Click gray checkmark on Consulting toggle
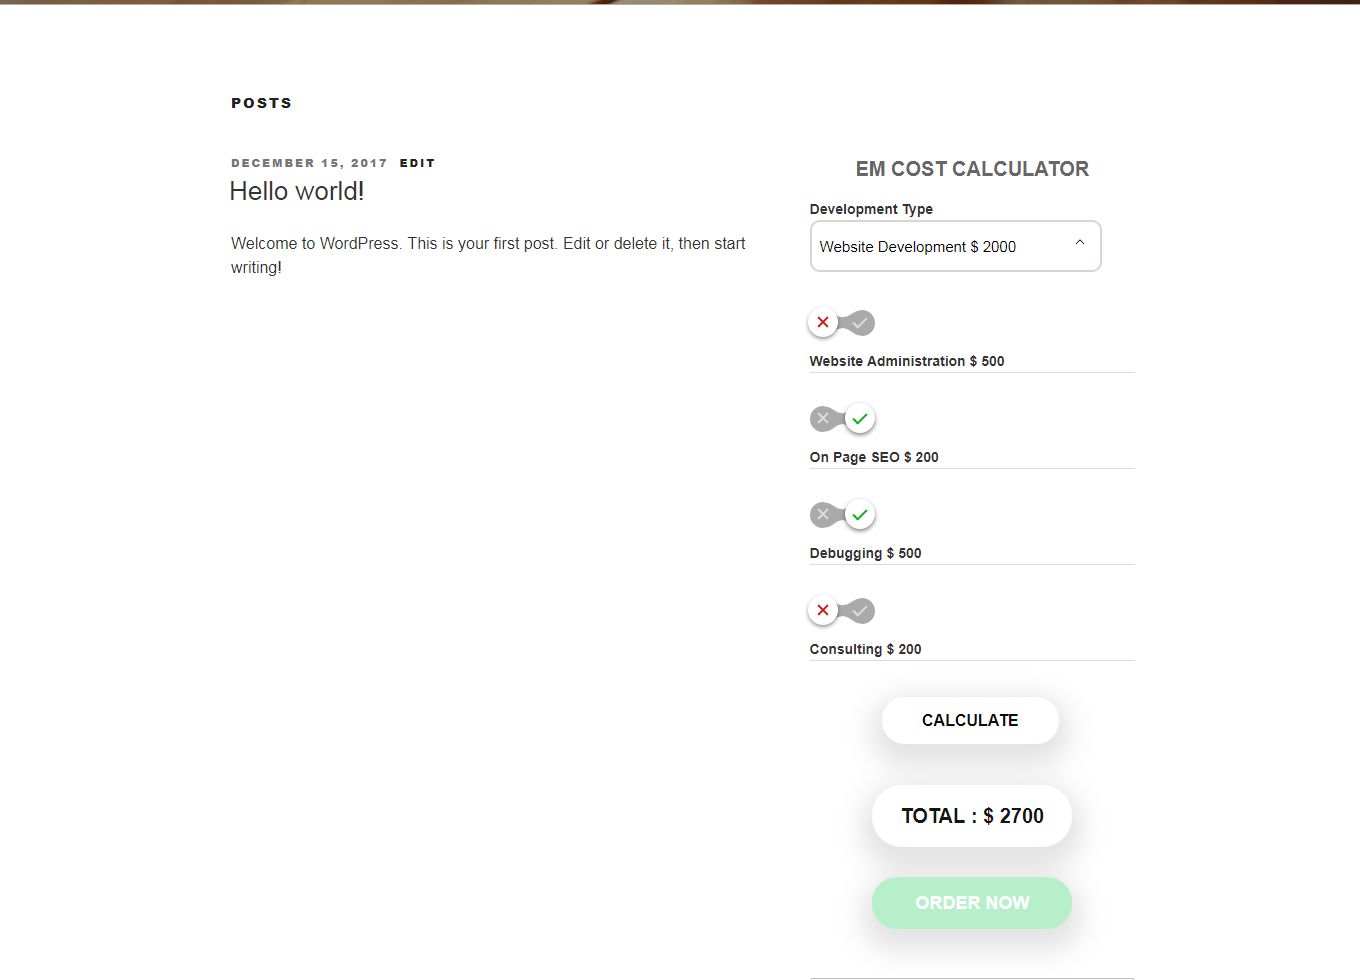This screenshot has width=1360, height=980. (860, 611)
